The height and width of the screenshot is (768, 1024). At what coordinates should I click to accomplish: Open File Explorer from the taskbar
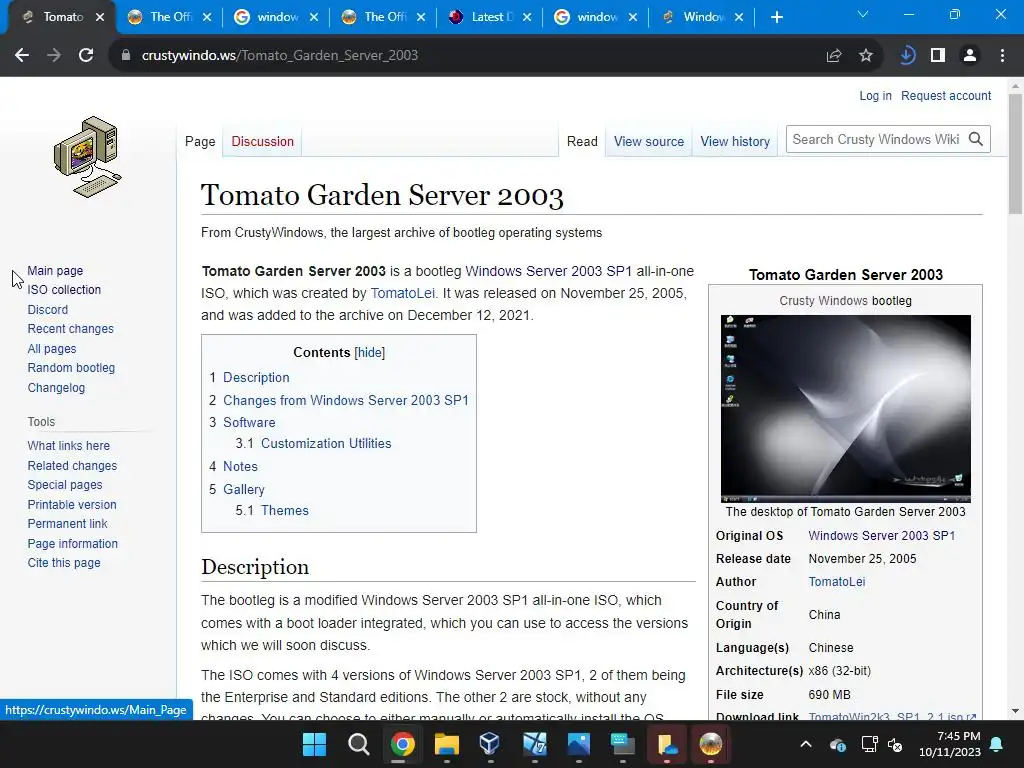coord(447,744)
